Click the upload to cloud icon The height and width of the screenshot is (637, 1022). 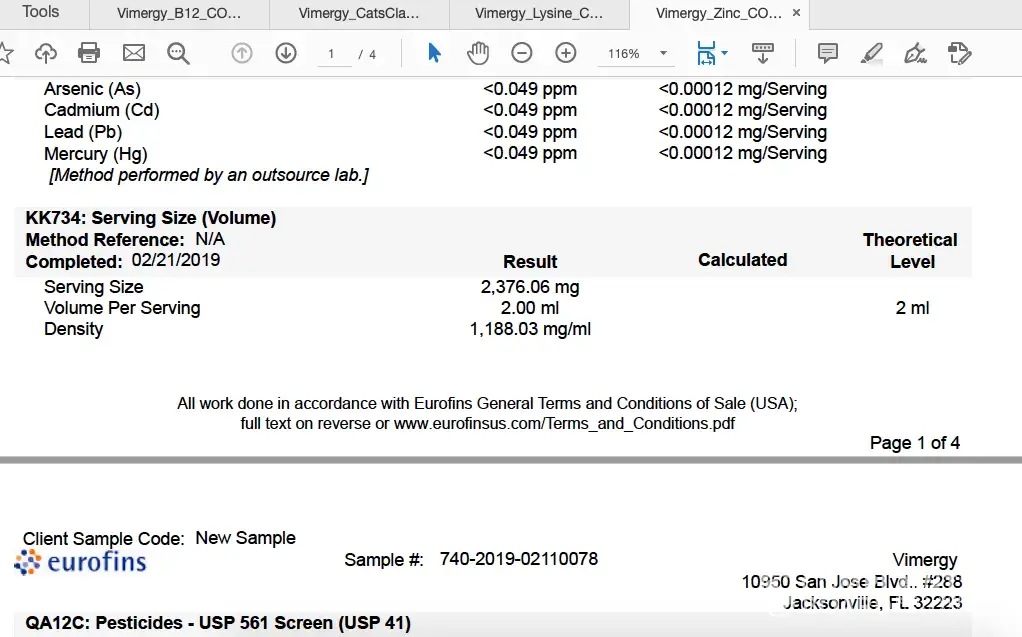pyautogui.click(x=46, y=53)
